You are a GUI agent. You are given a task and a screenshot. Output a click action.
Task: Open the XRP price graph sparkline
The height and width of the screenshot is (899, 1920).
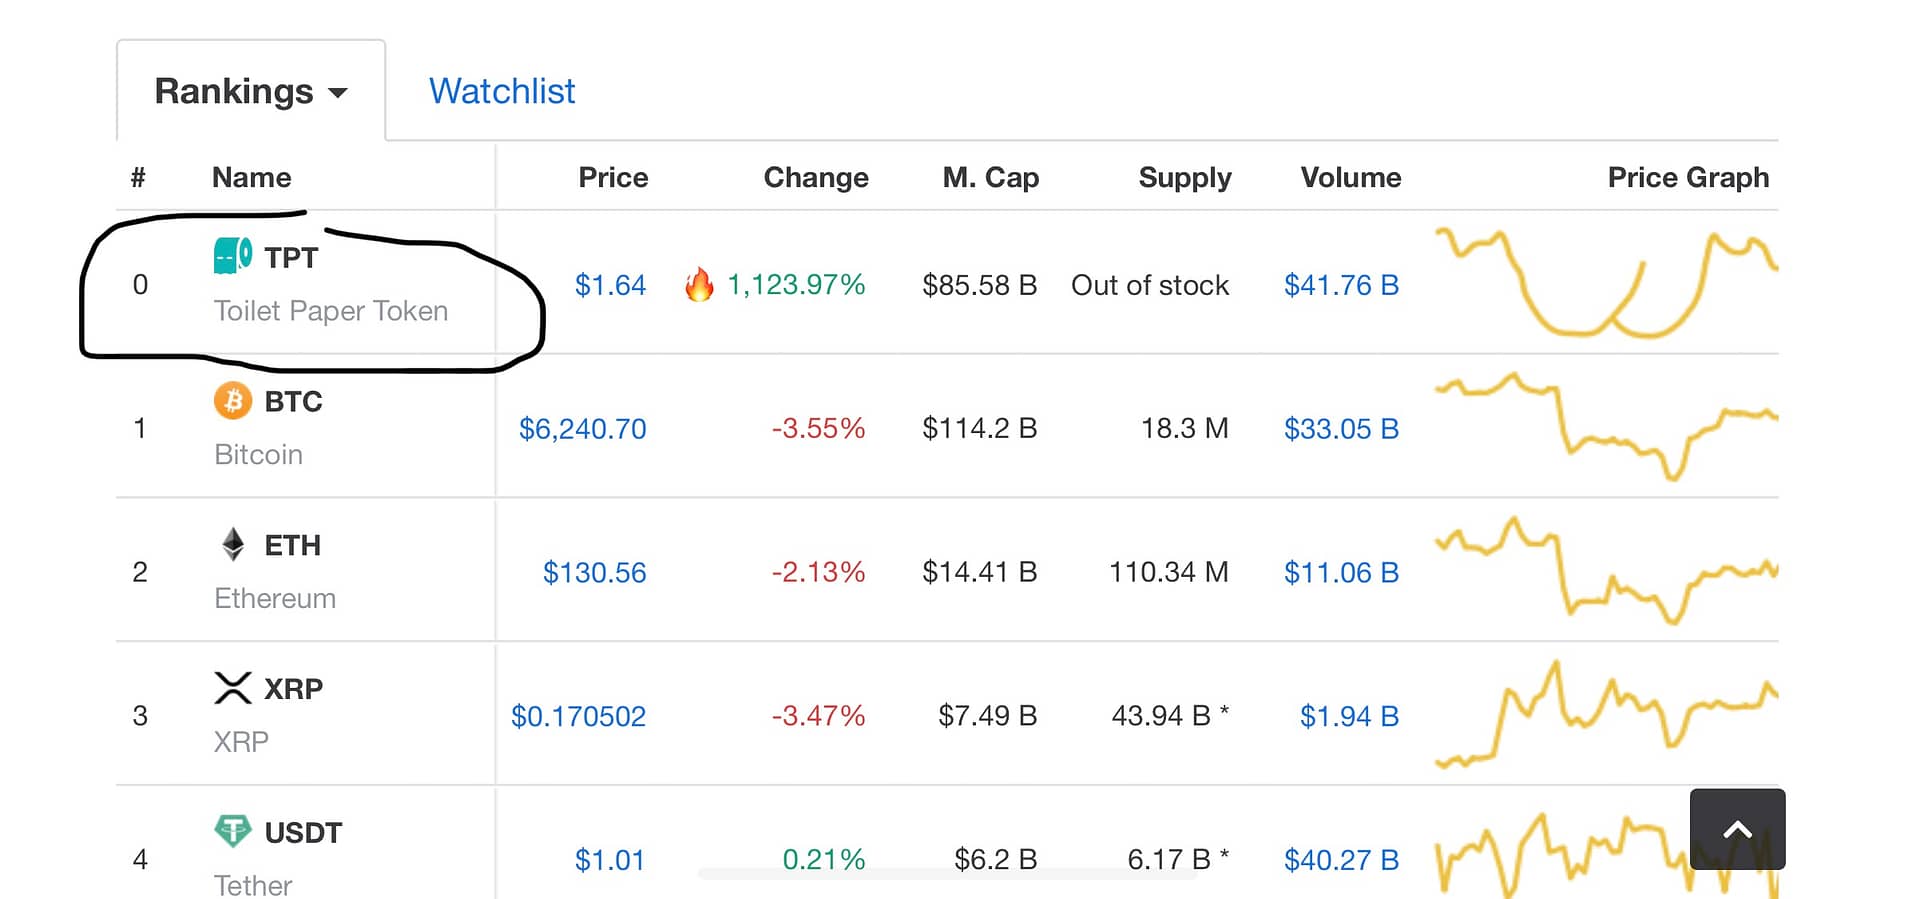[x=1606, y=714]
